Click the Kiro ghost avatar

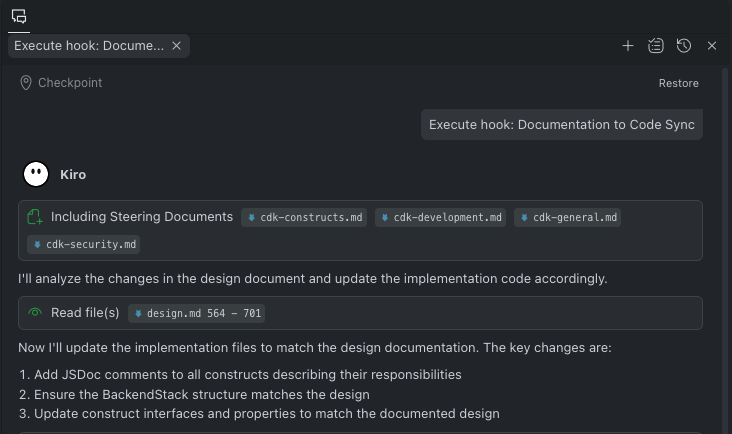pyautogui.click(x=36, y=174)
